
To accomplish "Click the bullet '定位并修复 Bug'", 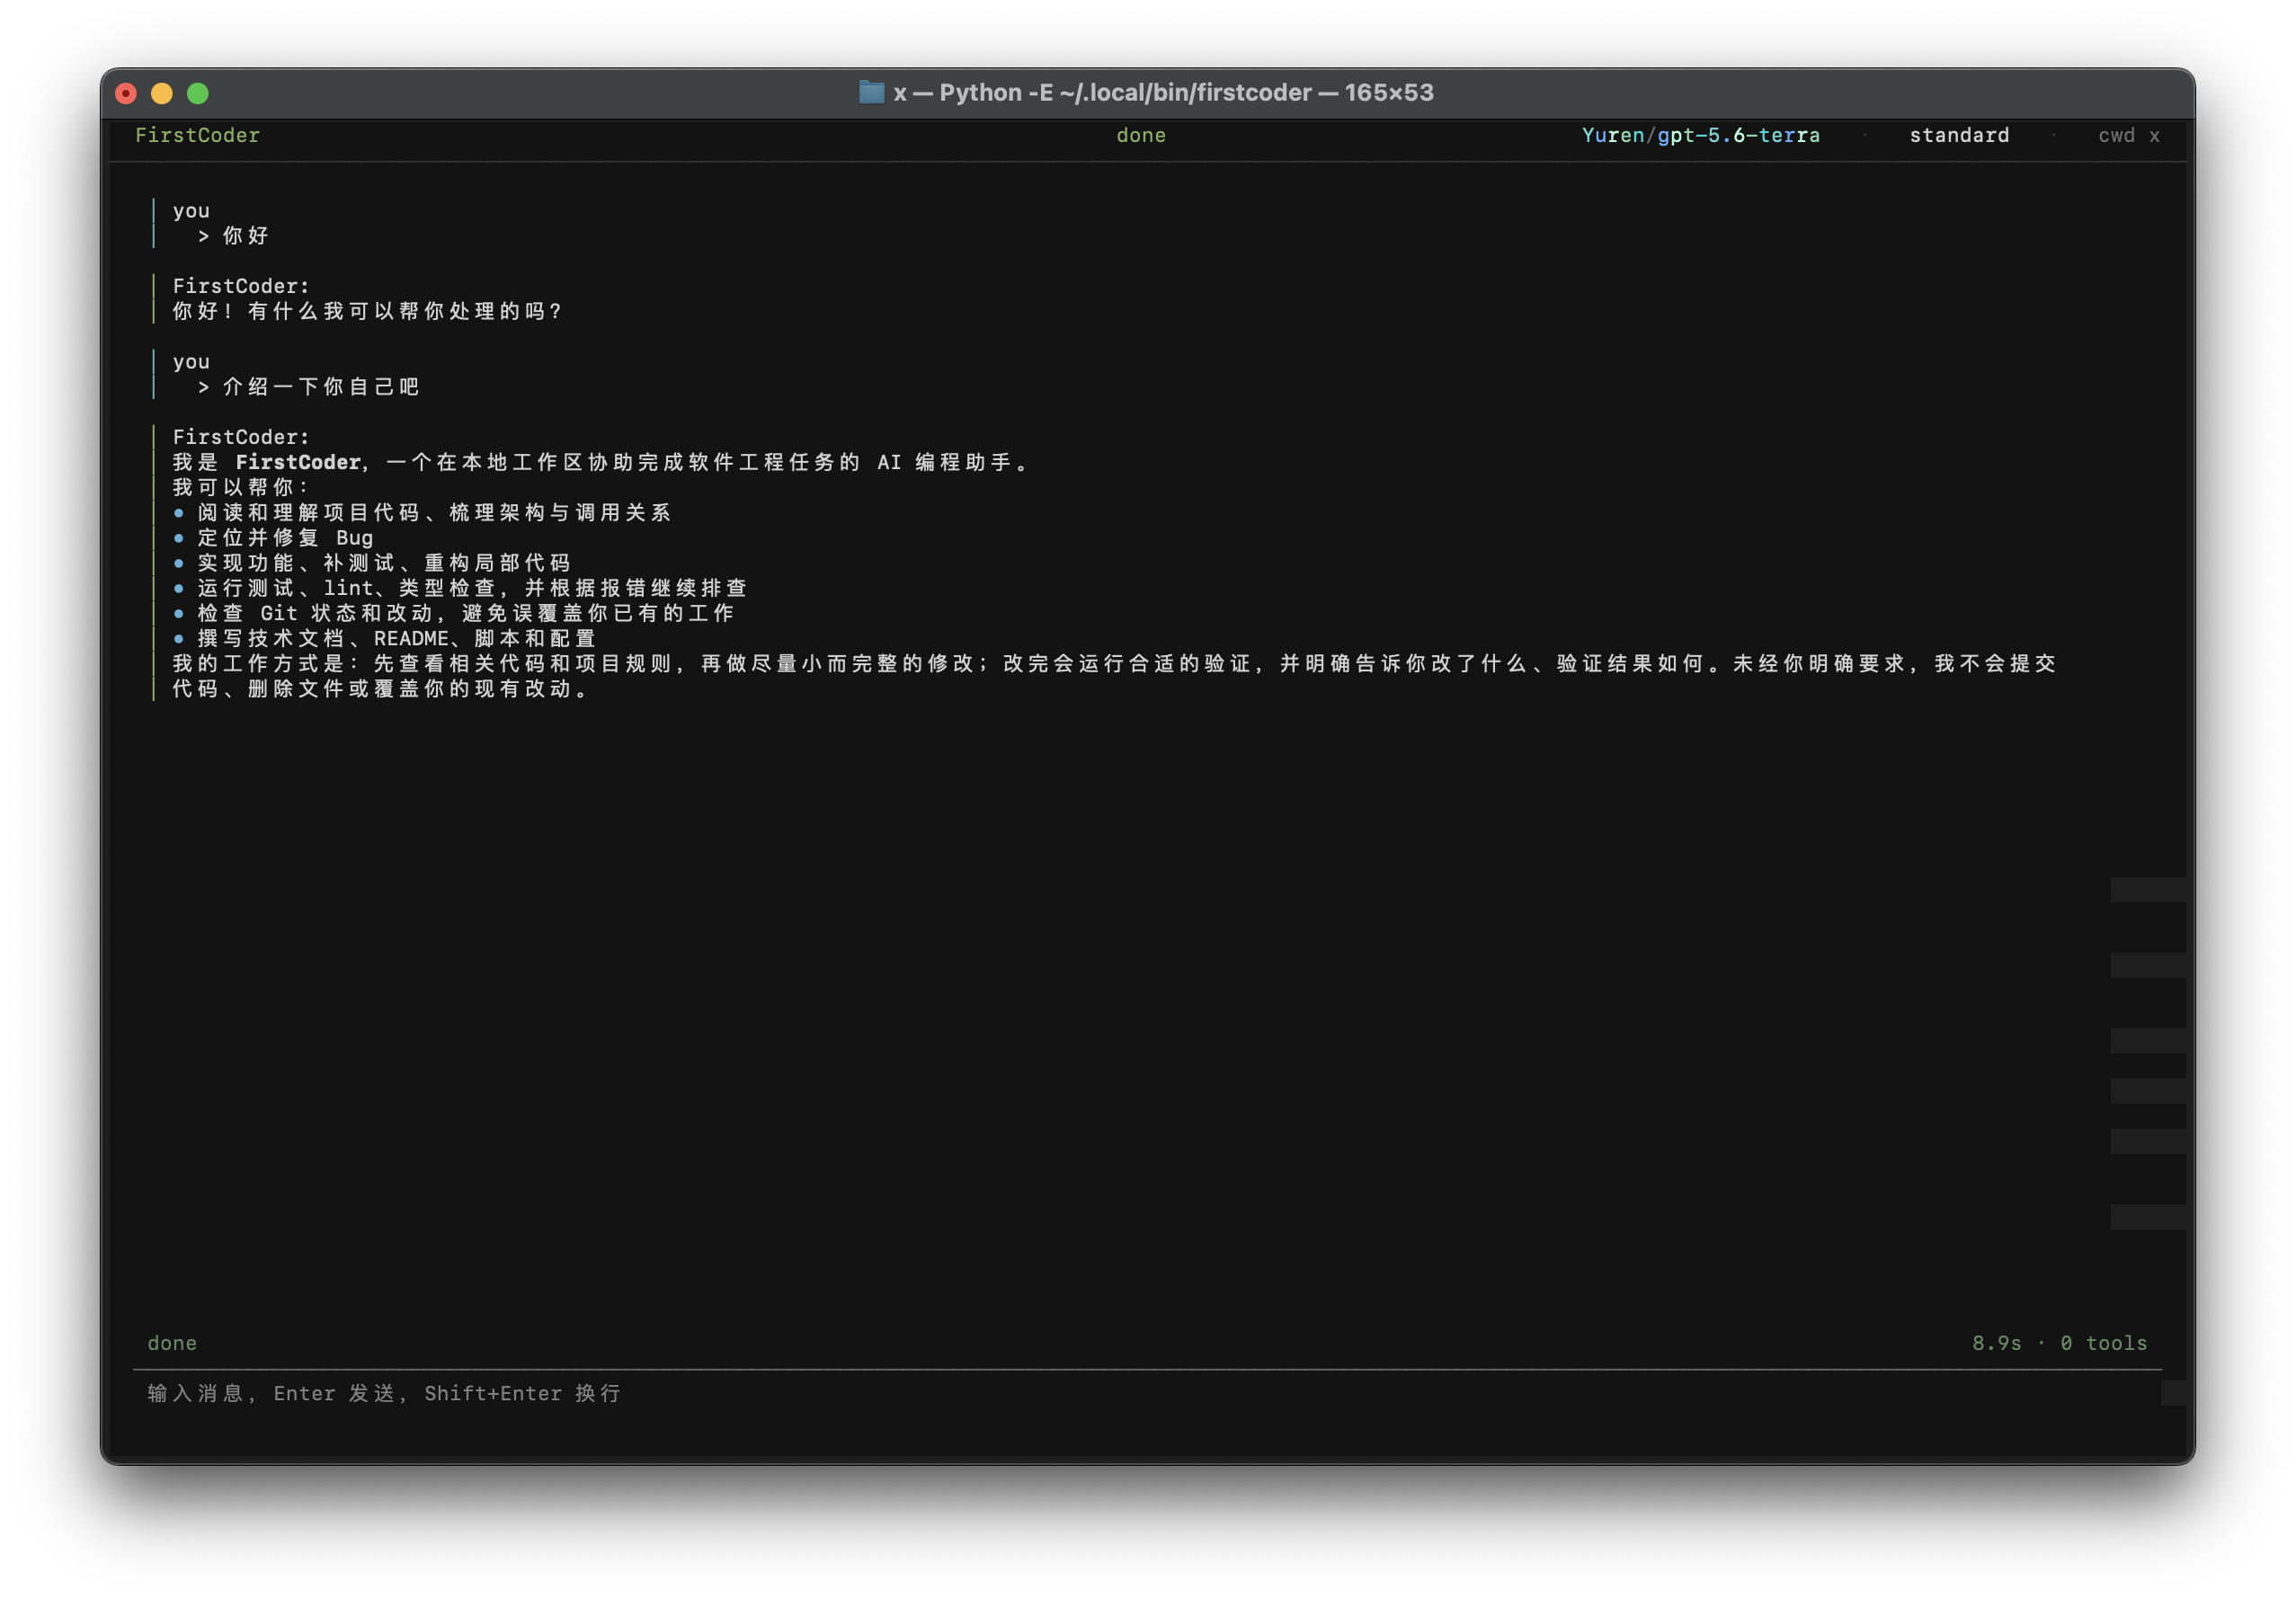I will 285,538.
